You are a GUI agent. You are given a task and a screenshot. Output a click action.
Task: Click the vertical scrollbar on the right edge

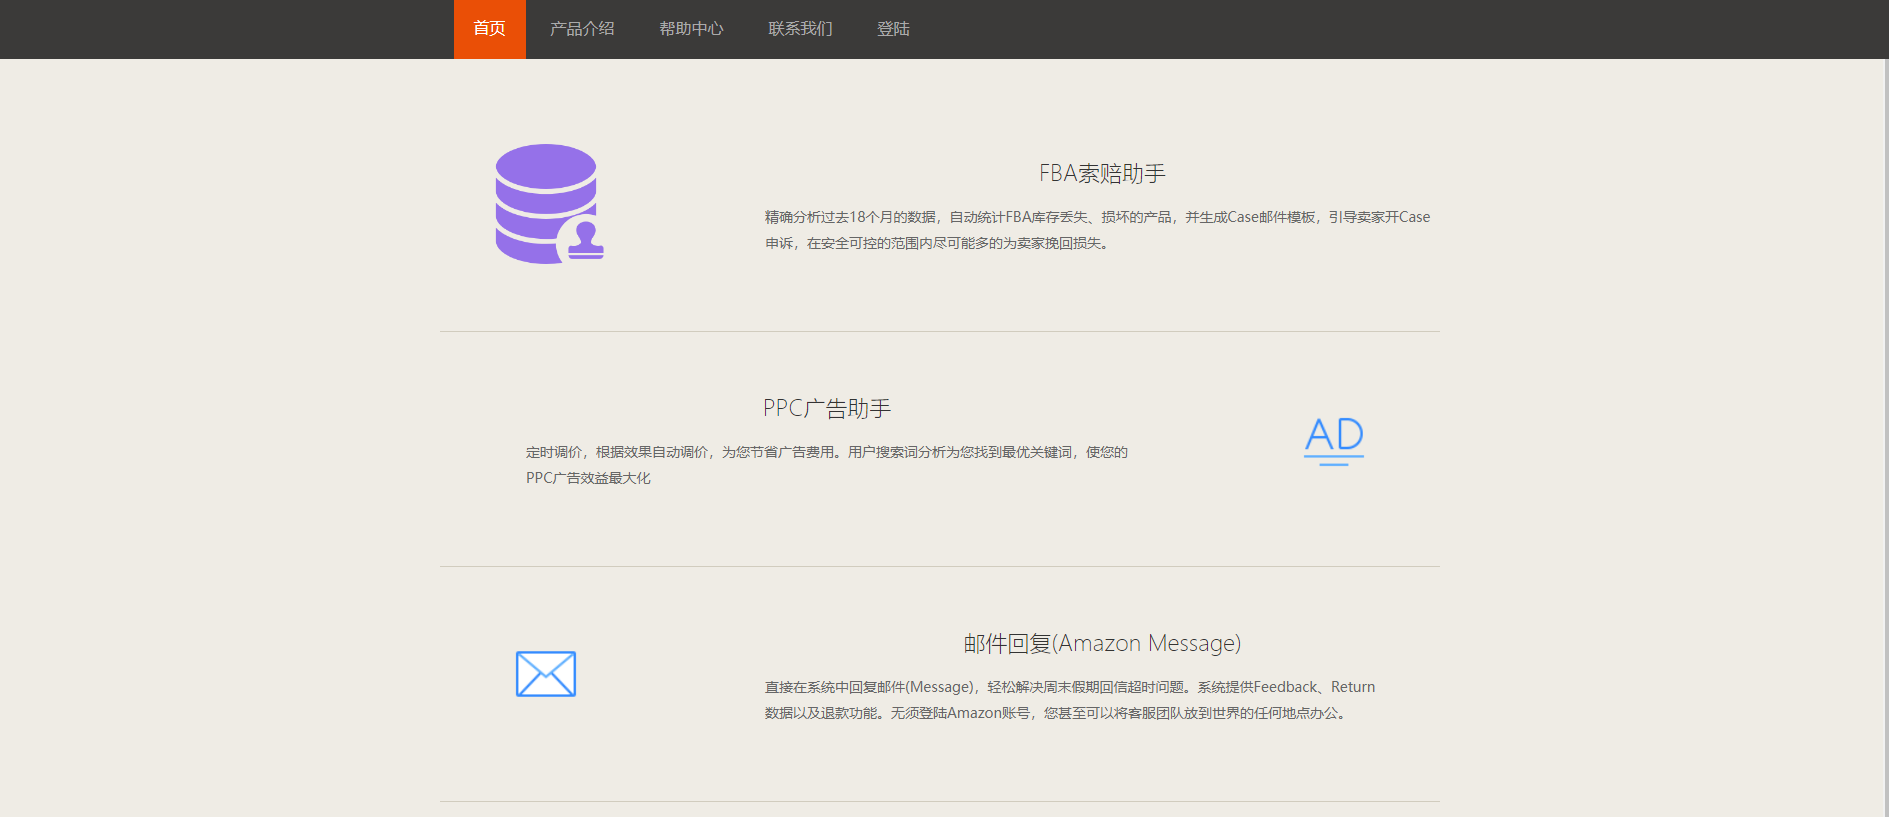1885,400
